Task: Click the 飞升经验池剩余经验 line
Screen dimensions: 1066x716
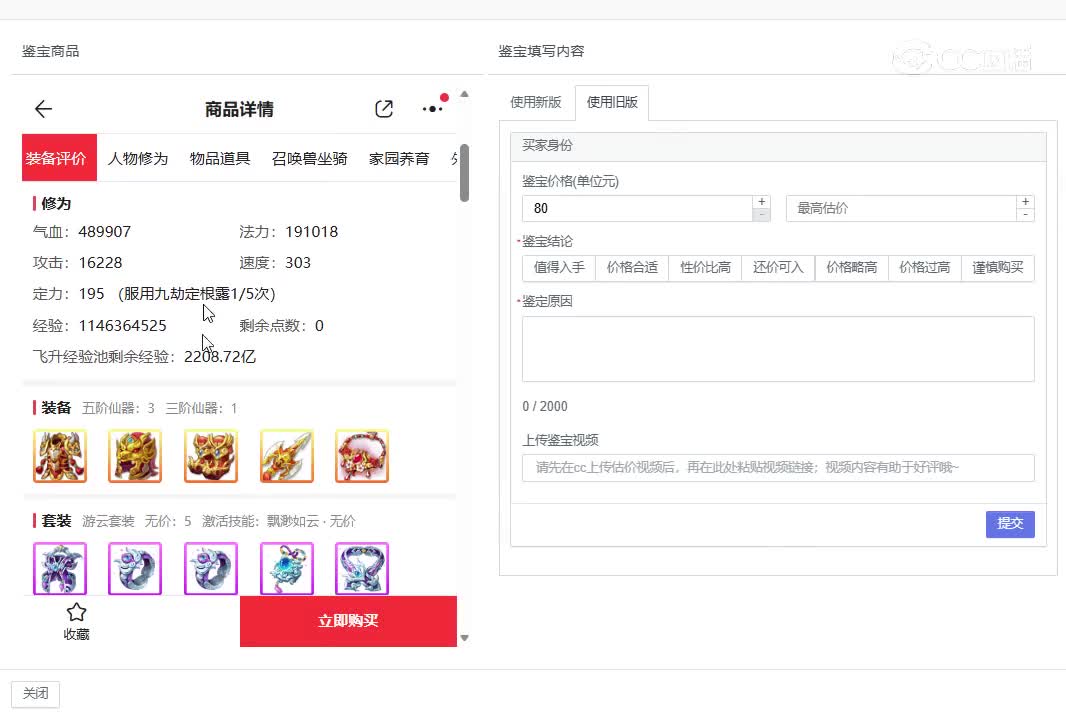Action: point(144,357)
